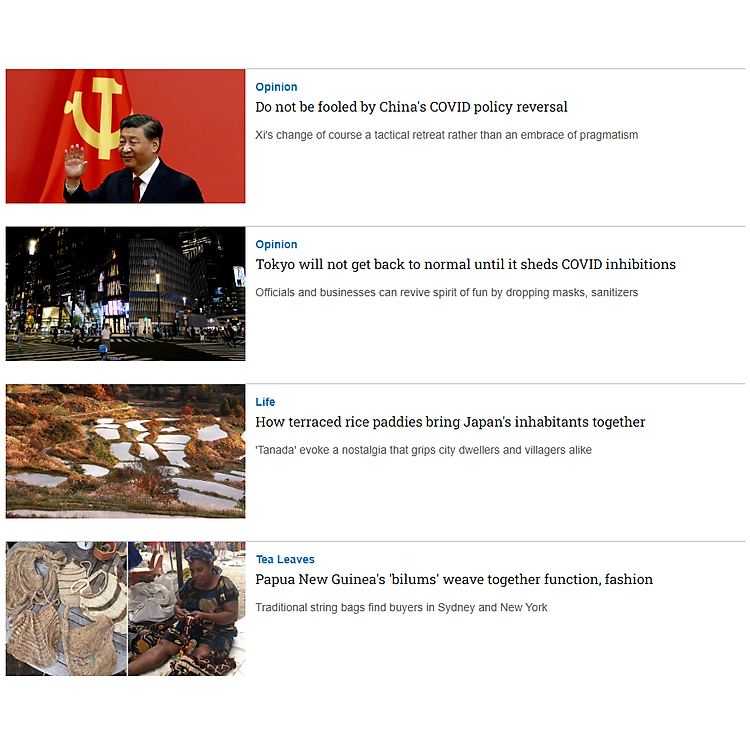The image size is (750, 750).
Task: Click the 'Officials and businesses can revive' summary
Action: tap(446, 292)
